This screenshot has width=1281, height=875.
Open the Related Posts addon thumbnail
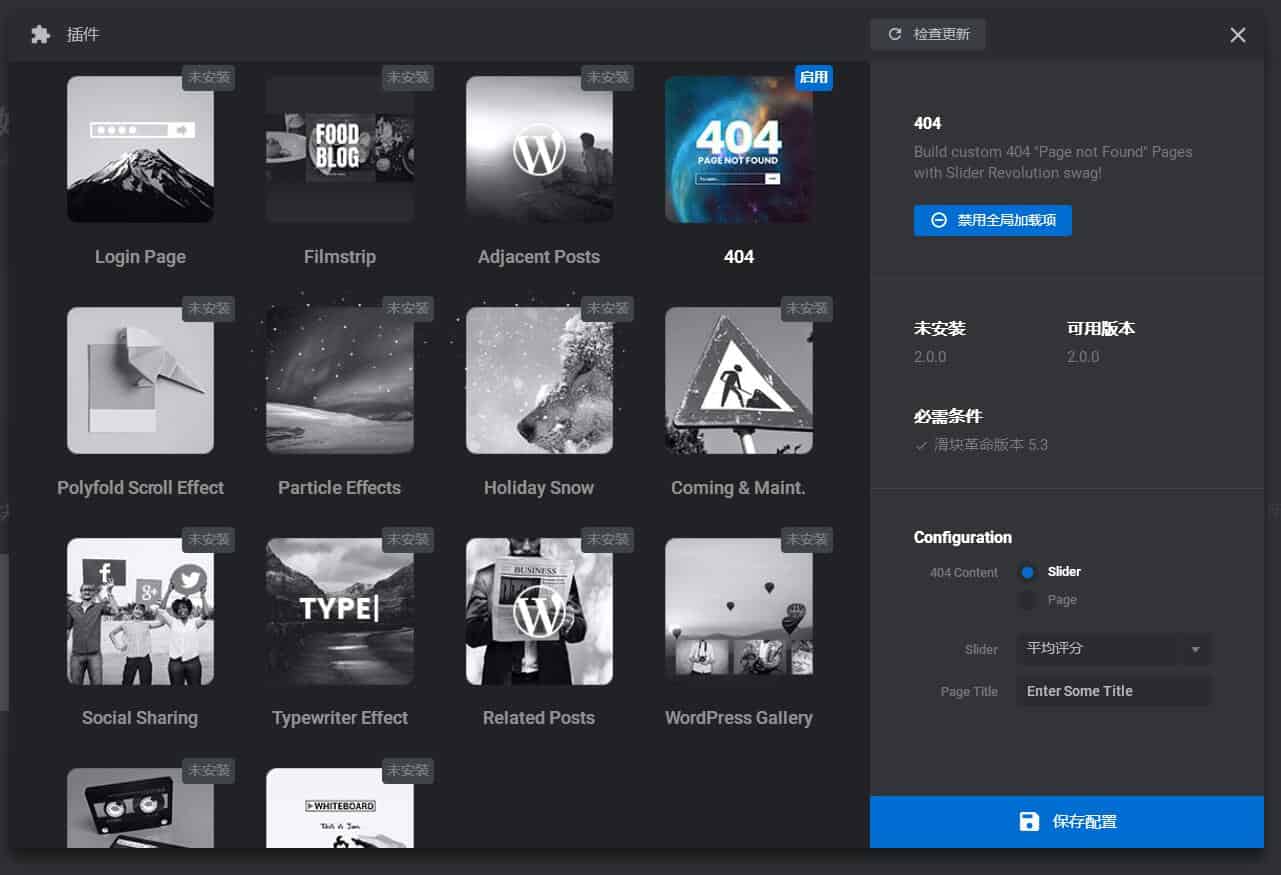[539, 611]
